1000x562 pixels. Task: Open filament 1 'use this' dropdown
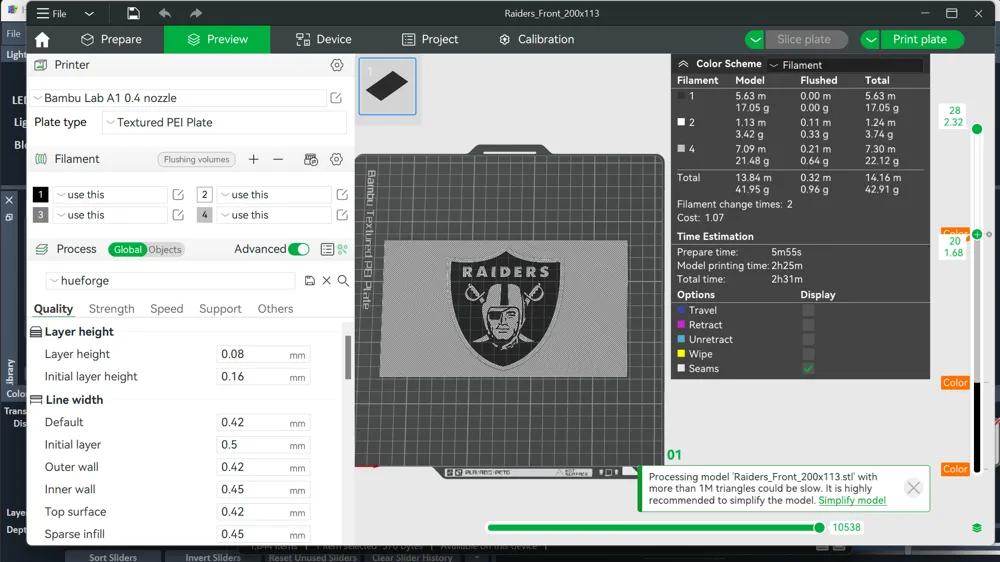tap(109, 195)
